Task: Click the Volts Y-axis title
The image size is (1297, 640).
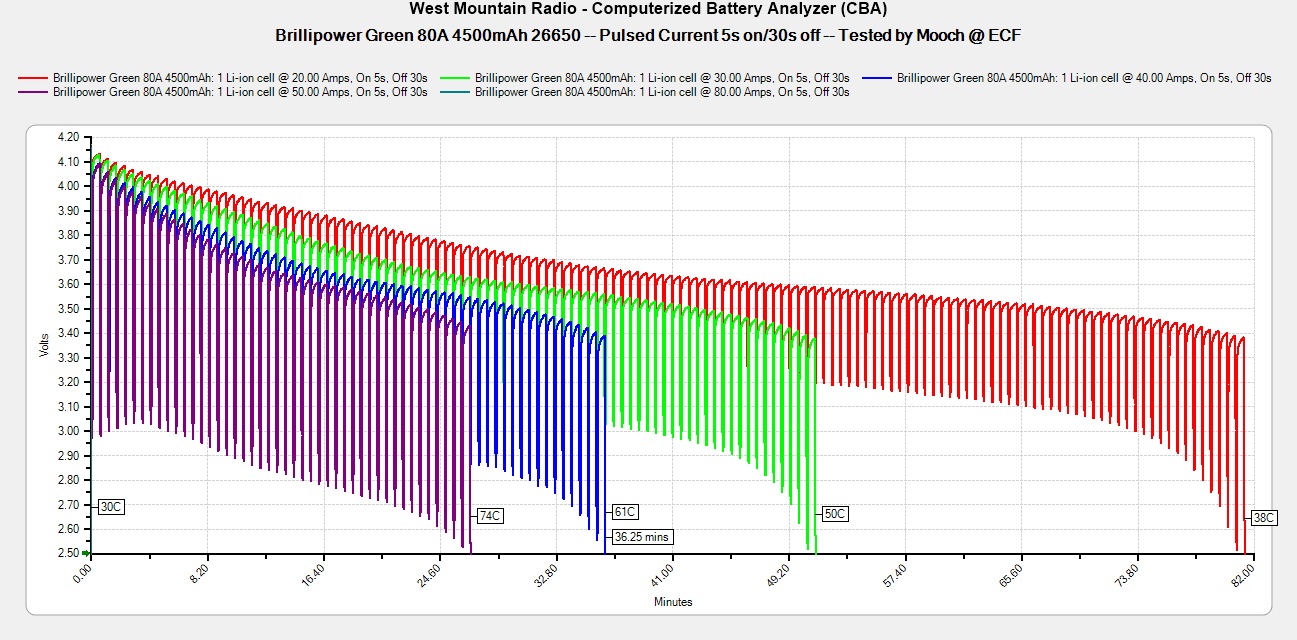Action: [44, 345]
